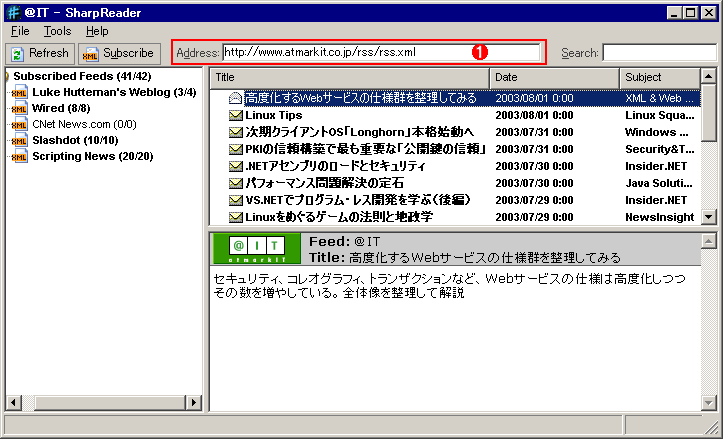Click the XML icon beside Scripting News
Image resolution: width=723 pixels, height=439 pixels.
pos(19,157)
